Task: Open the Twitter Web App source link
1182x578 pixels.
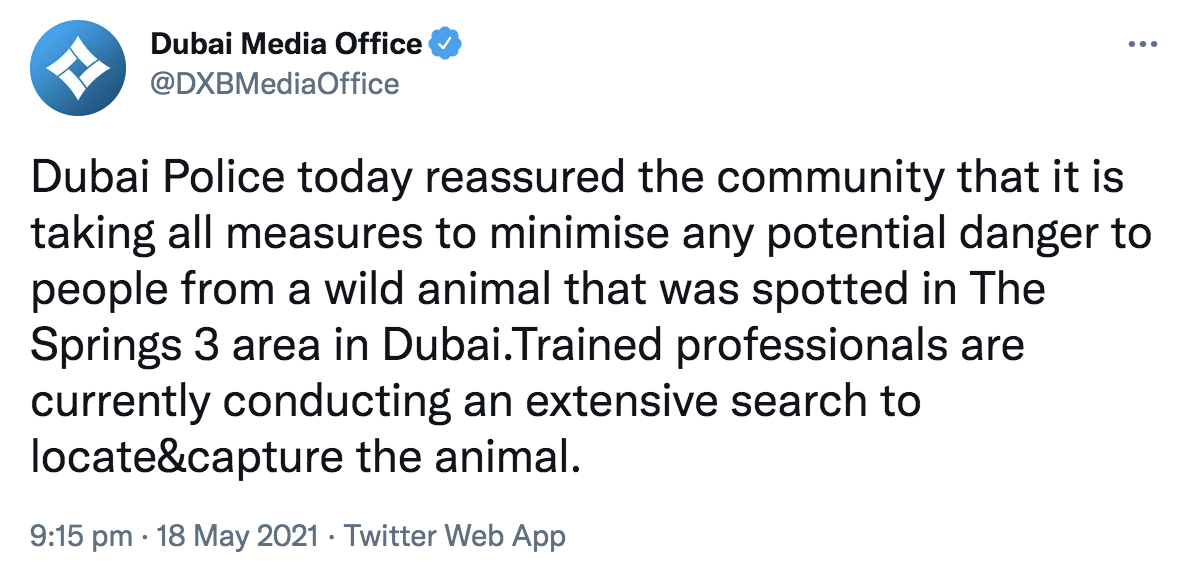Action: [x=454, y=537]
